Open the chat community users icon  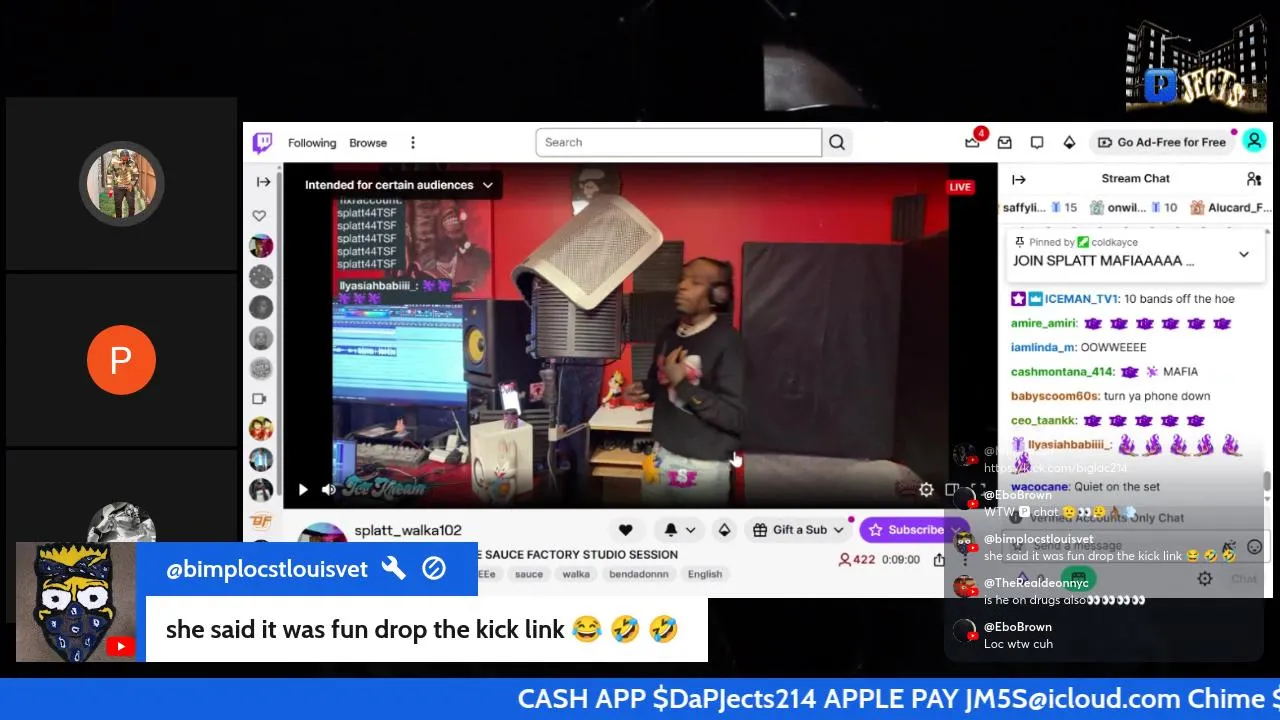pyautogui.click(x=1253, y=179)
